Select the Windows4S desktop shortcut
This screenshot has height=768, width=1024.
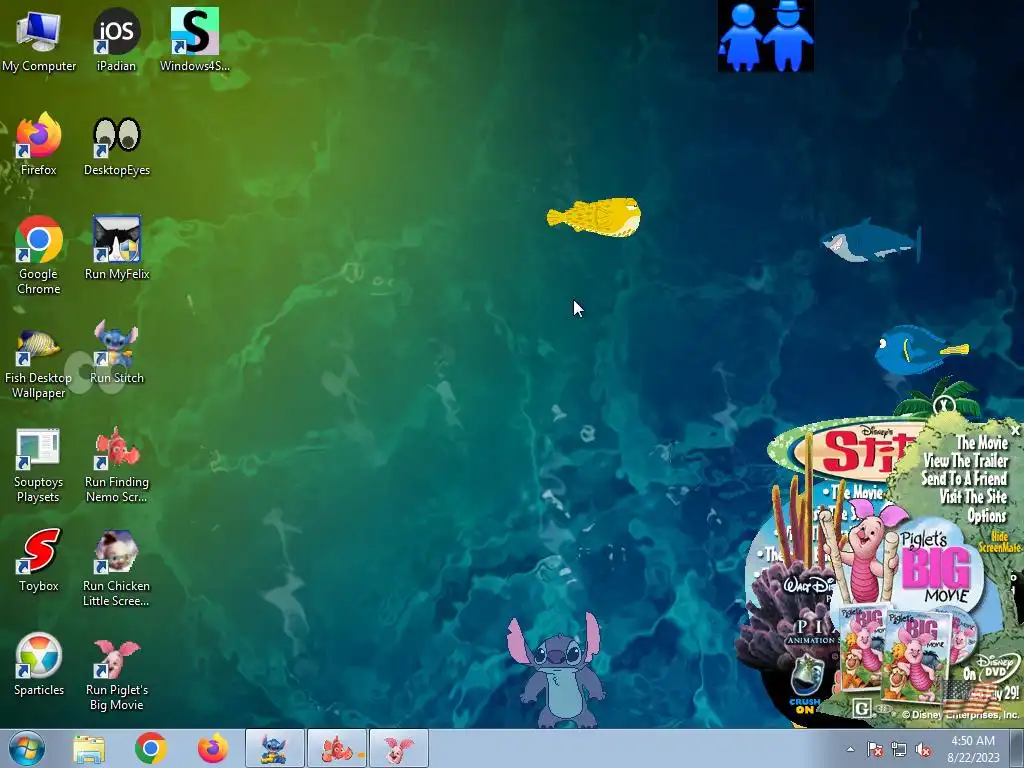(x=195, y=40)
